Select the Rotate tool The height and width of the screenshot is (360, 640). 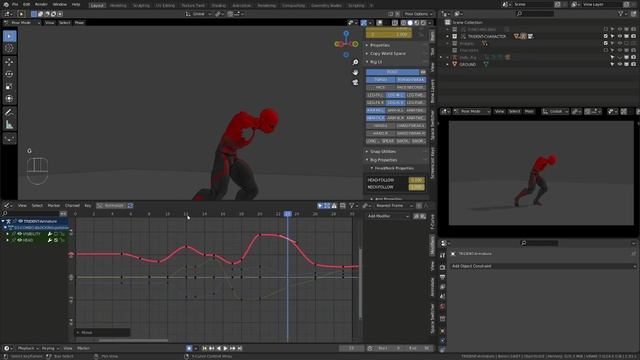(9, 74)
